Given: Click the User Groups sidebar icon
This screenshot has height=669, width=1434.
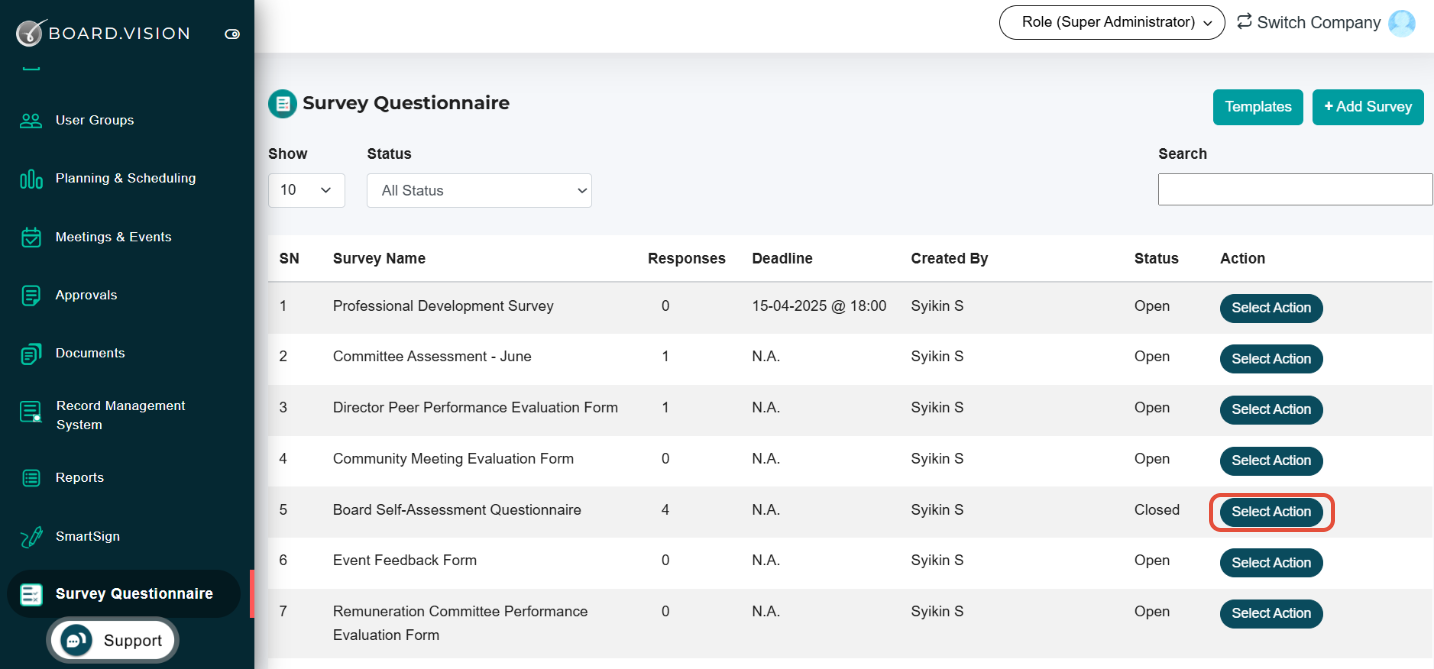Looking at the screenshot, I should pos(31,121).
